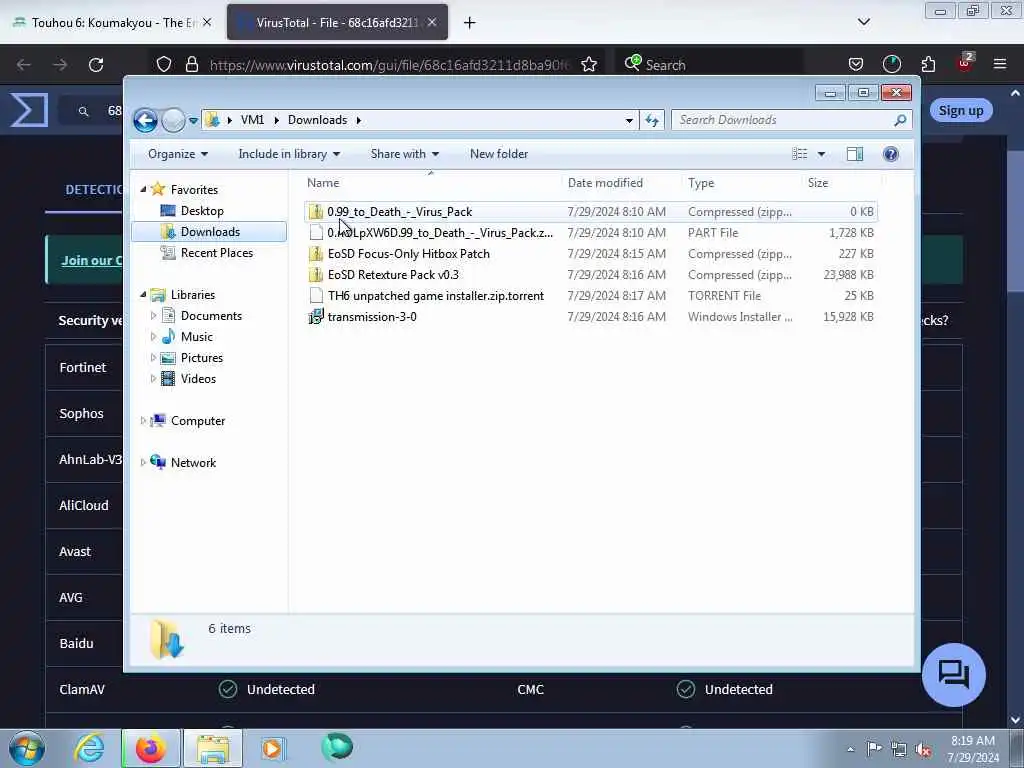The width and height of the screenshot is (1024, 768).
Task: List all Firefox tabs chevron
Action: click(863, 22)
